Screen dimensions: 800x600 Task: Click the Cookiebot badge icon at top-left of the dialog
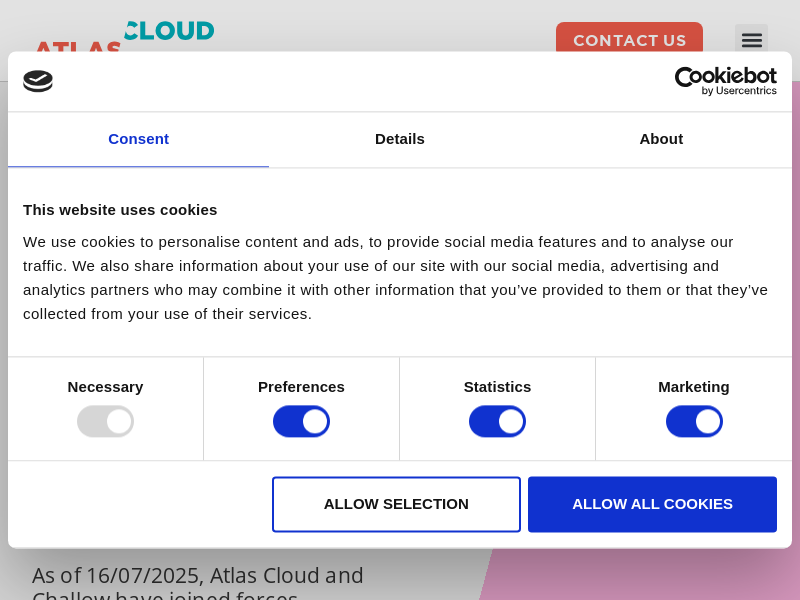pyautogui.click(x=38, y=81)
